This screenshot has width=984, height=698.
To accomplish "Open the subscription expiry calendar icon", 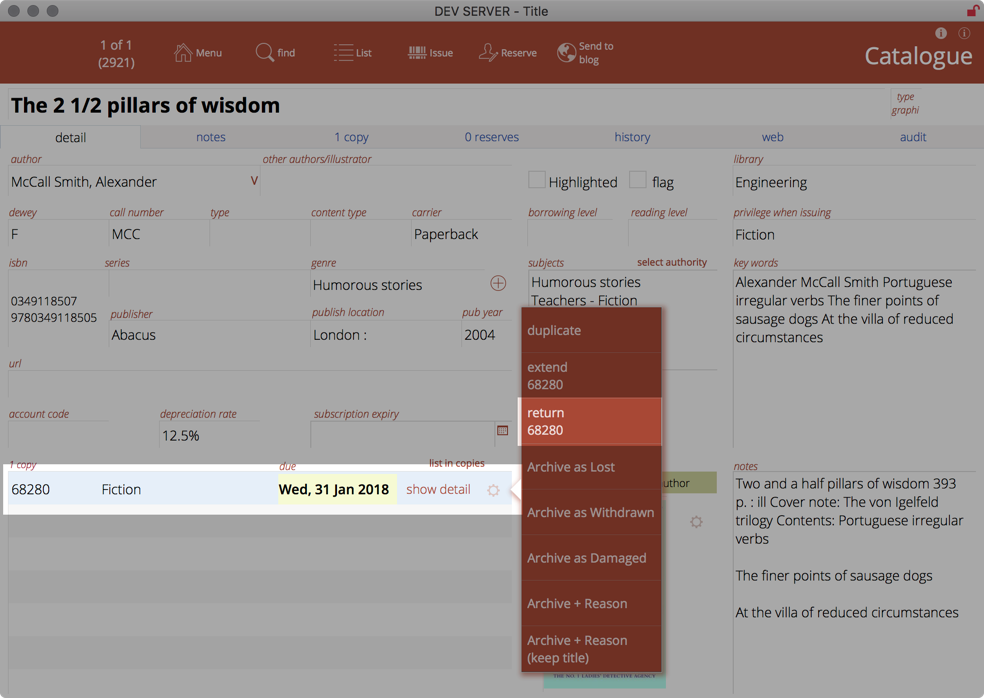I will pos(502,431).
